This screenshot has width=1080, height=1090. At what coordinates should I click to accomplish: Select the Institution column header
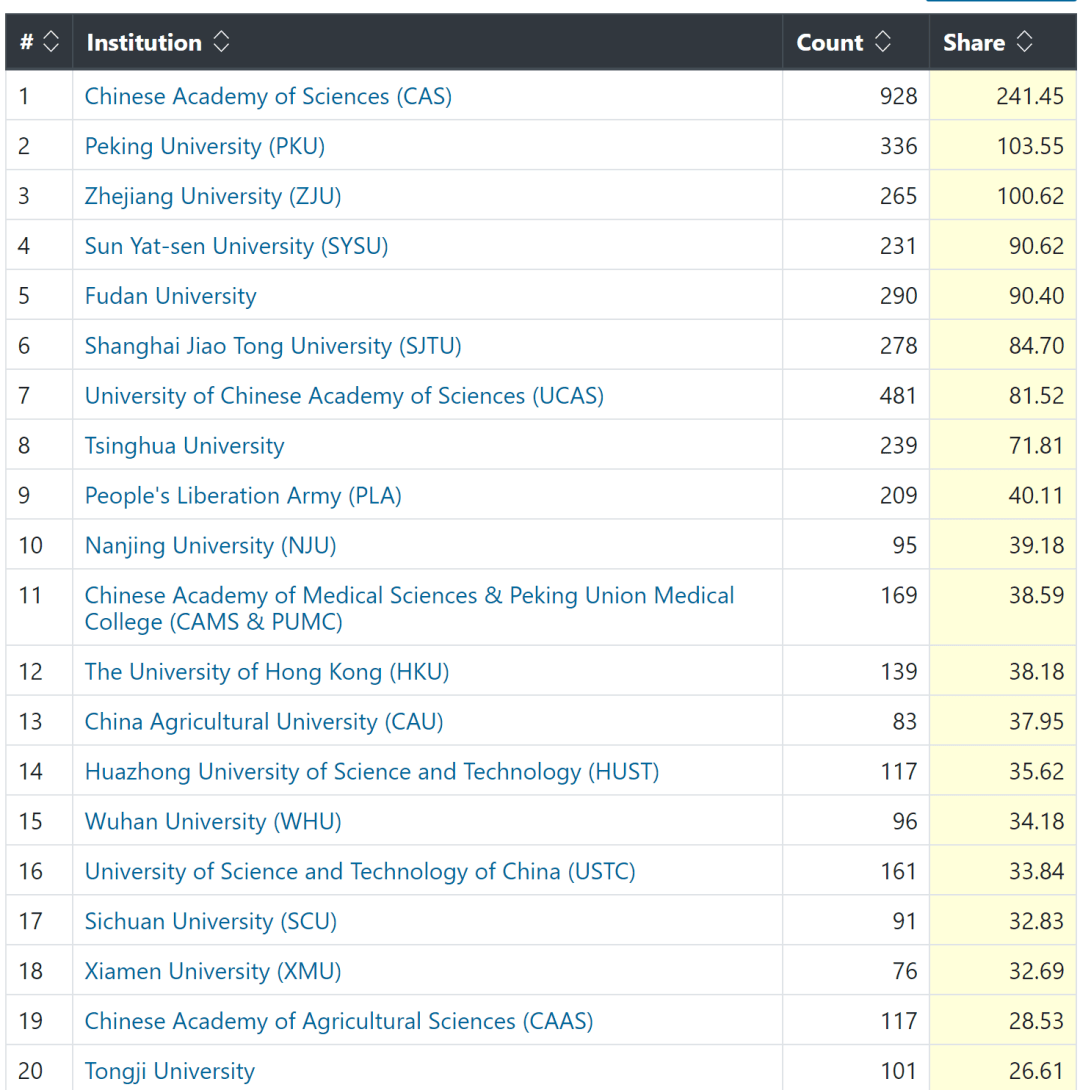[427, 42]
